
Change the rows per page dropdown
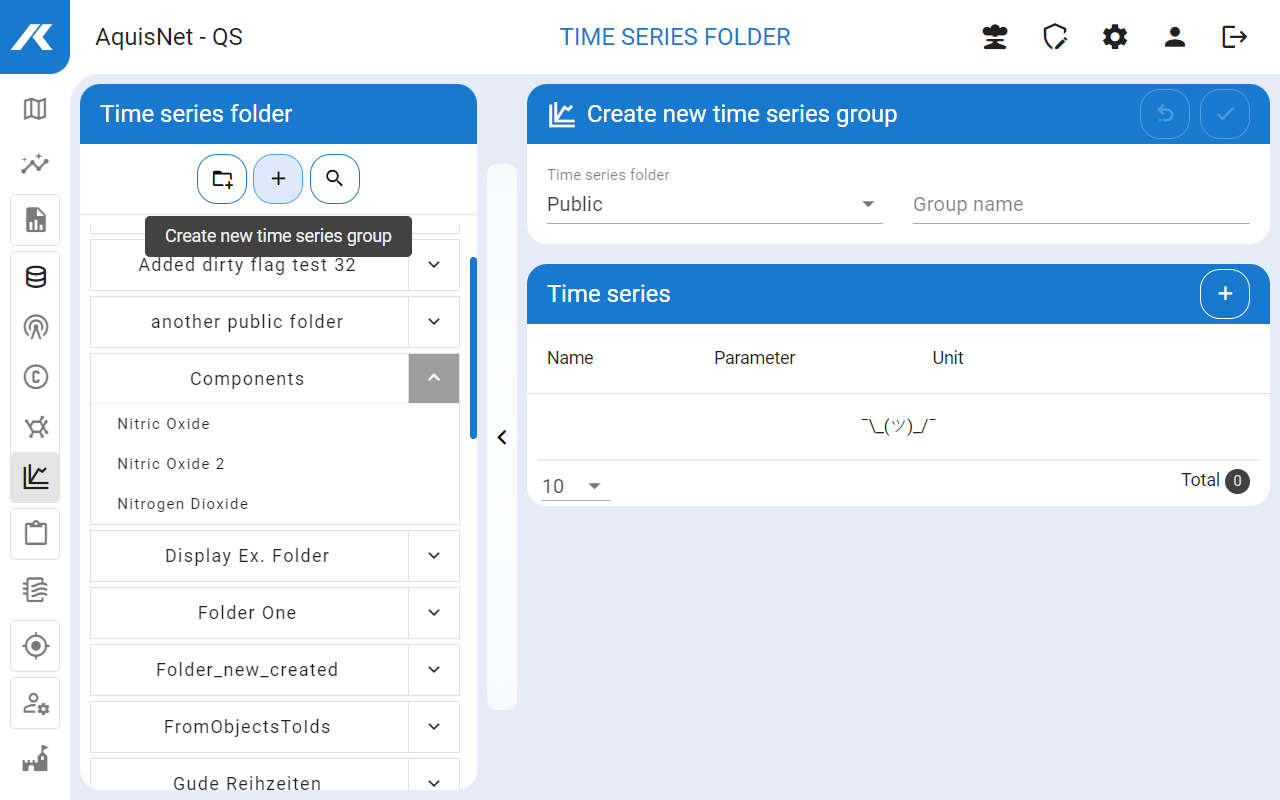pyautogui.click(x=575, y=486)
